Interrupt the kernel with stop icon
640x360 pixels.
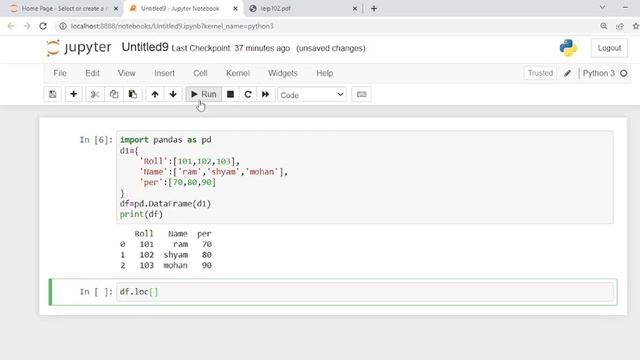tap(230, 94)
